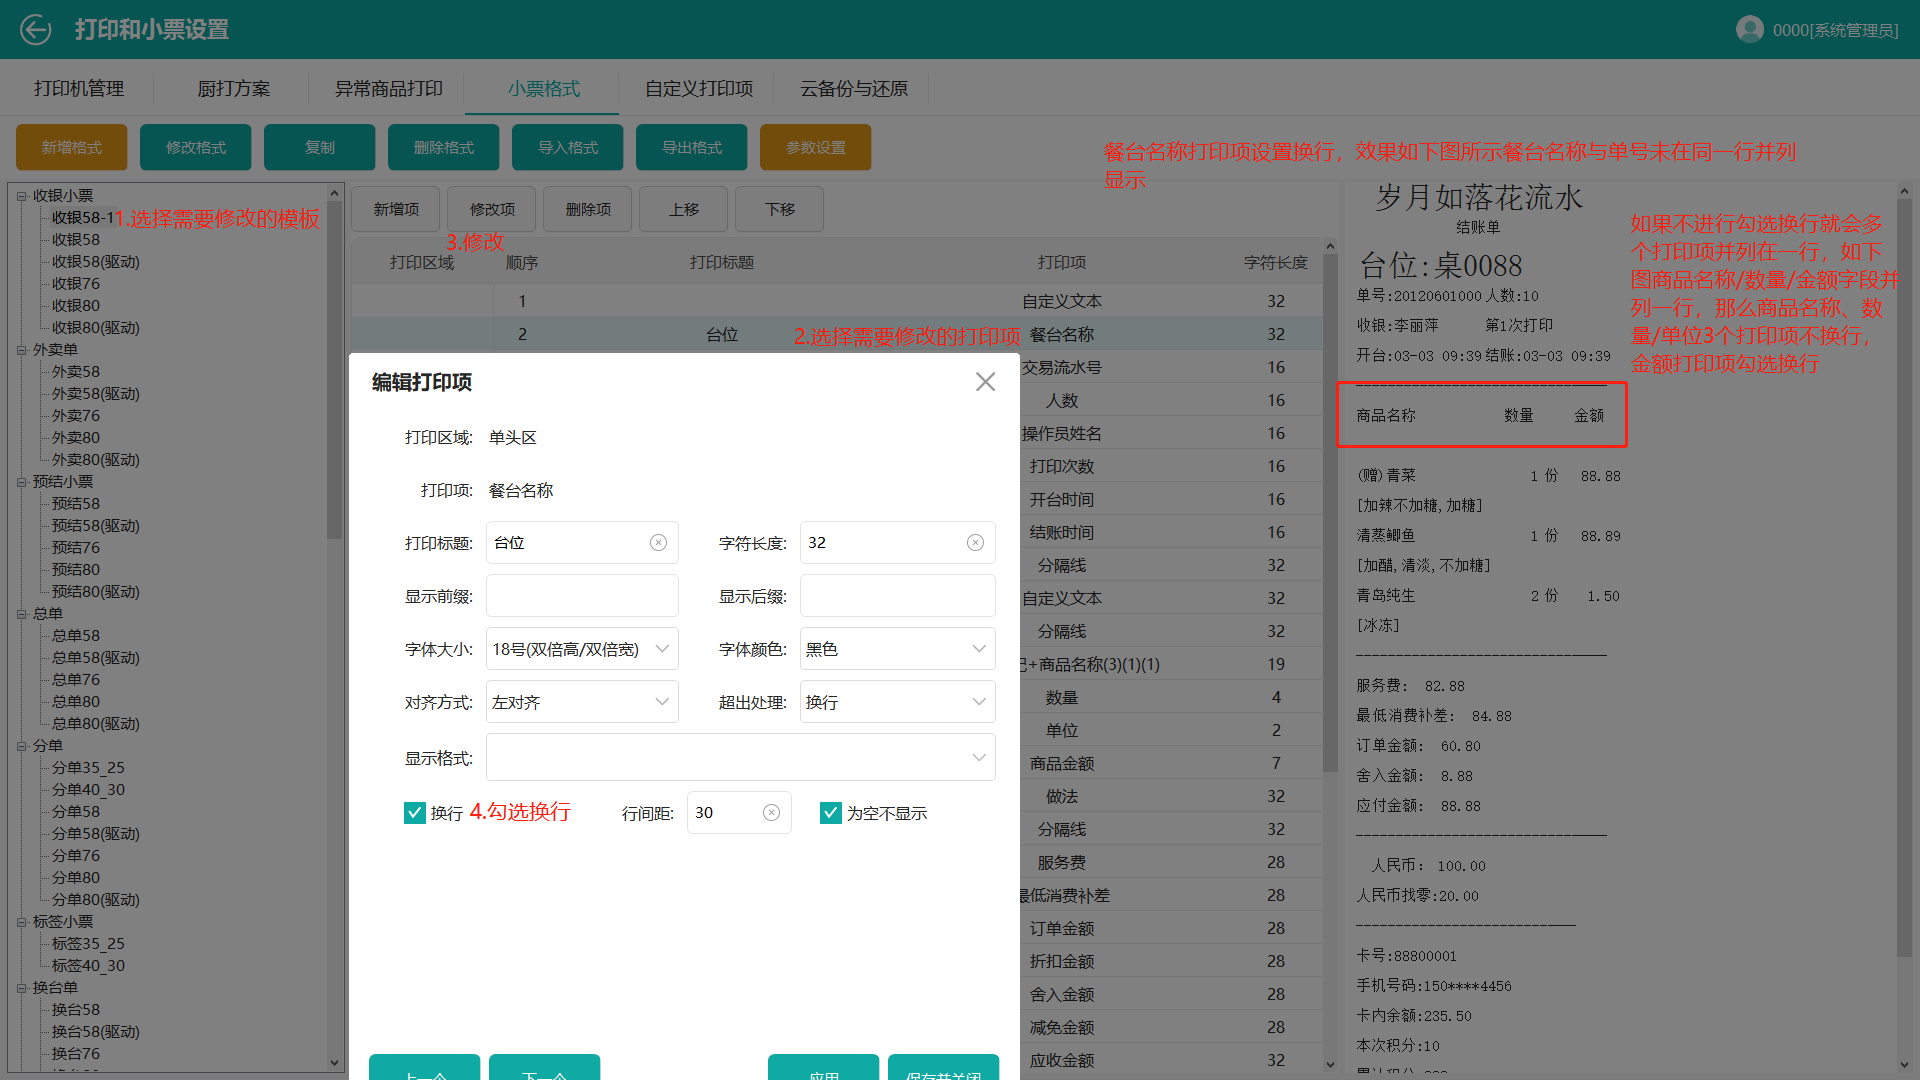Select 外卖58 in the template tree
This screenshot has width=1920, height=1080.
pyautogui.click(x=76, y=372)
